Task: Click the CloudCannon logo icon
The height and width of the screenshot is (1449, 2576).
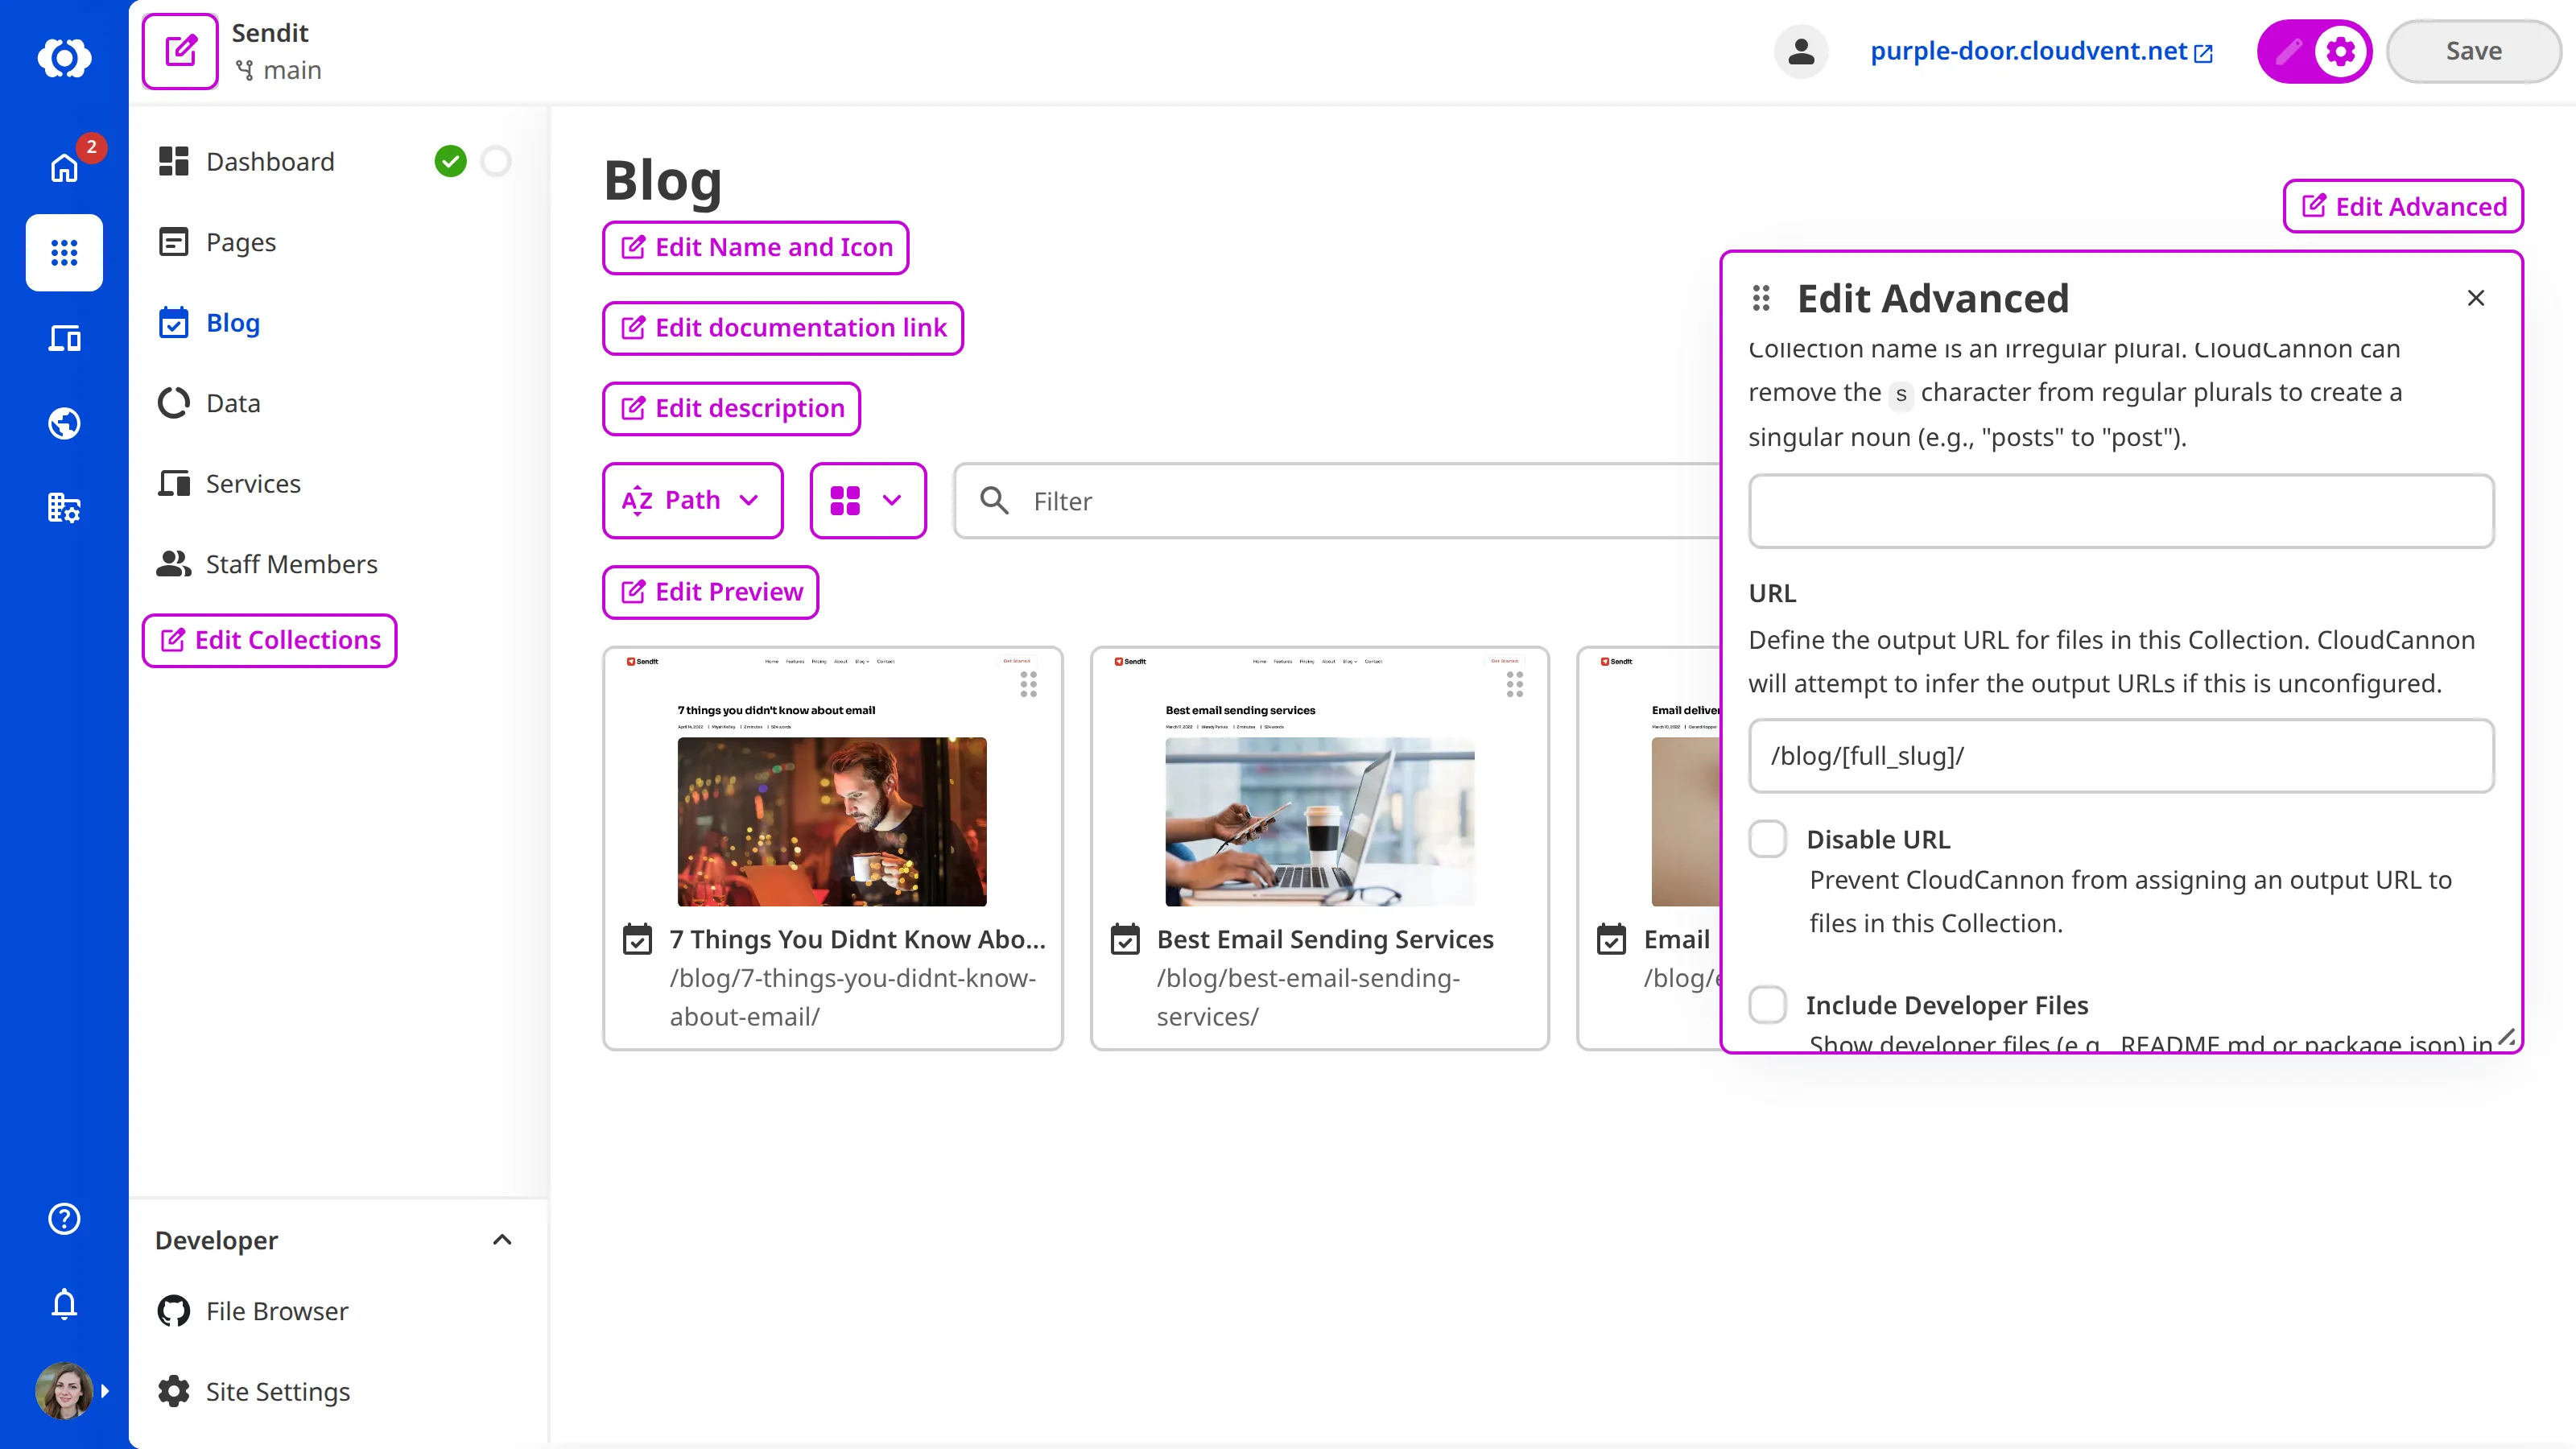Action: [x=64, y=57]
